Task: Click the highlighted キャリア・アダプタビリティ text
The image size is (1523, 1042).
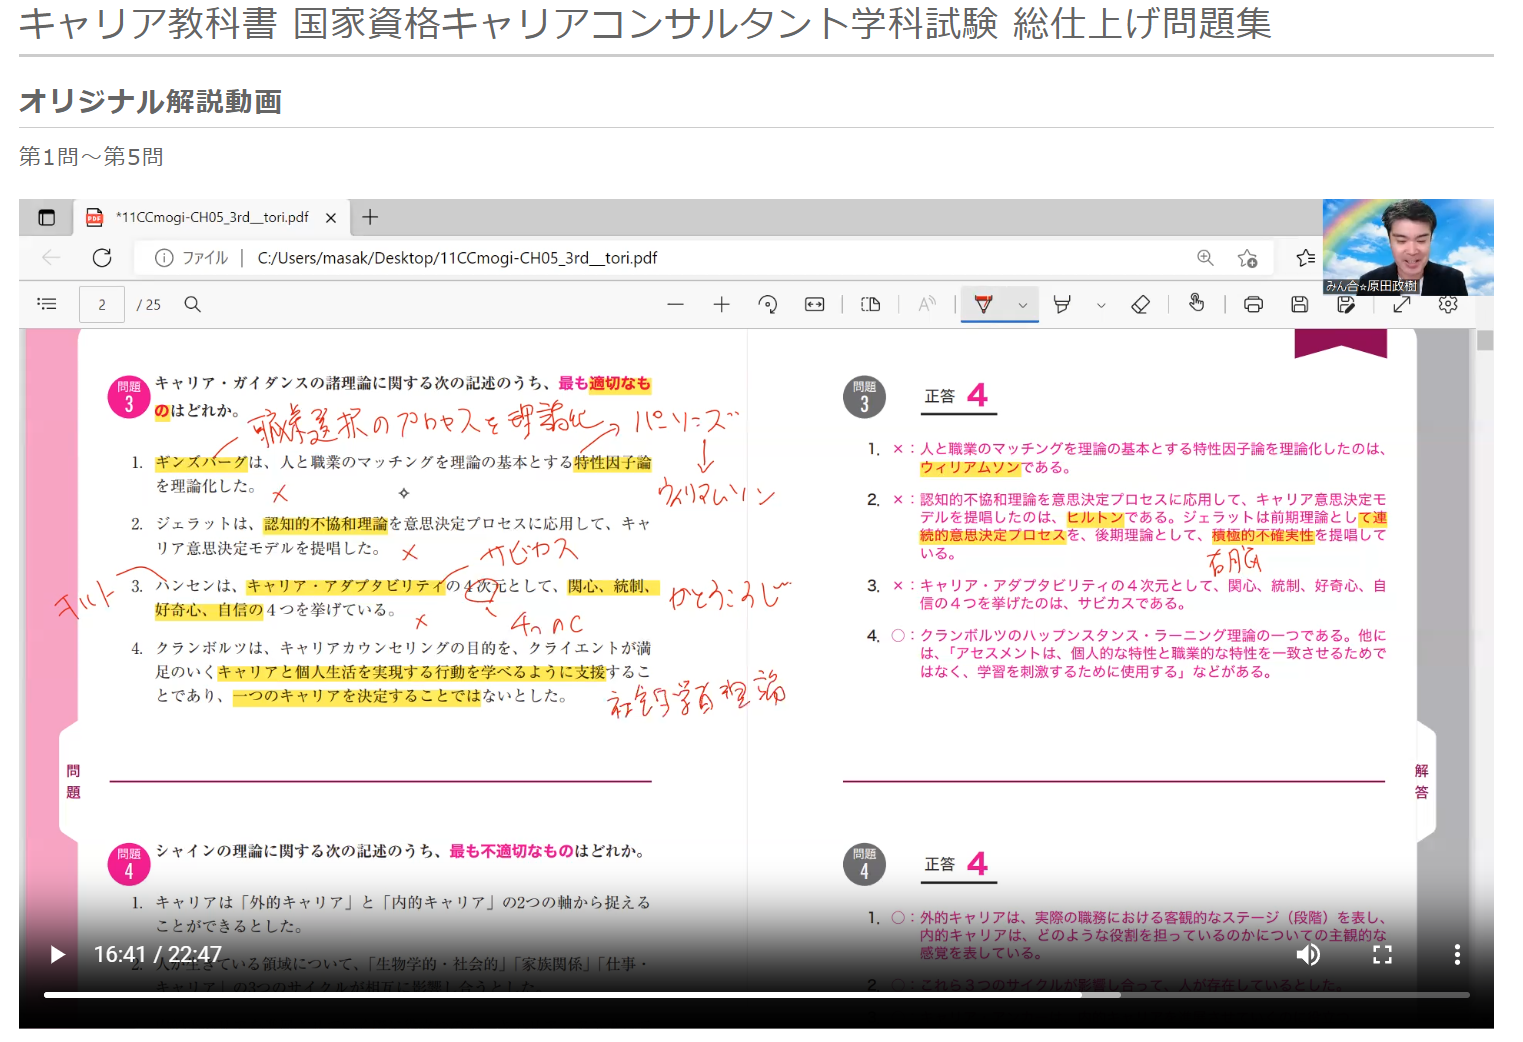Action: tap(345, 586)
